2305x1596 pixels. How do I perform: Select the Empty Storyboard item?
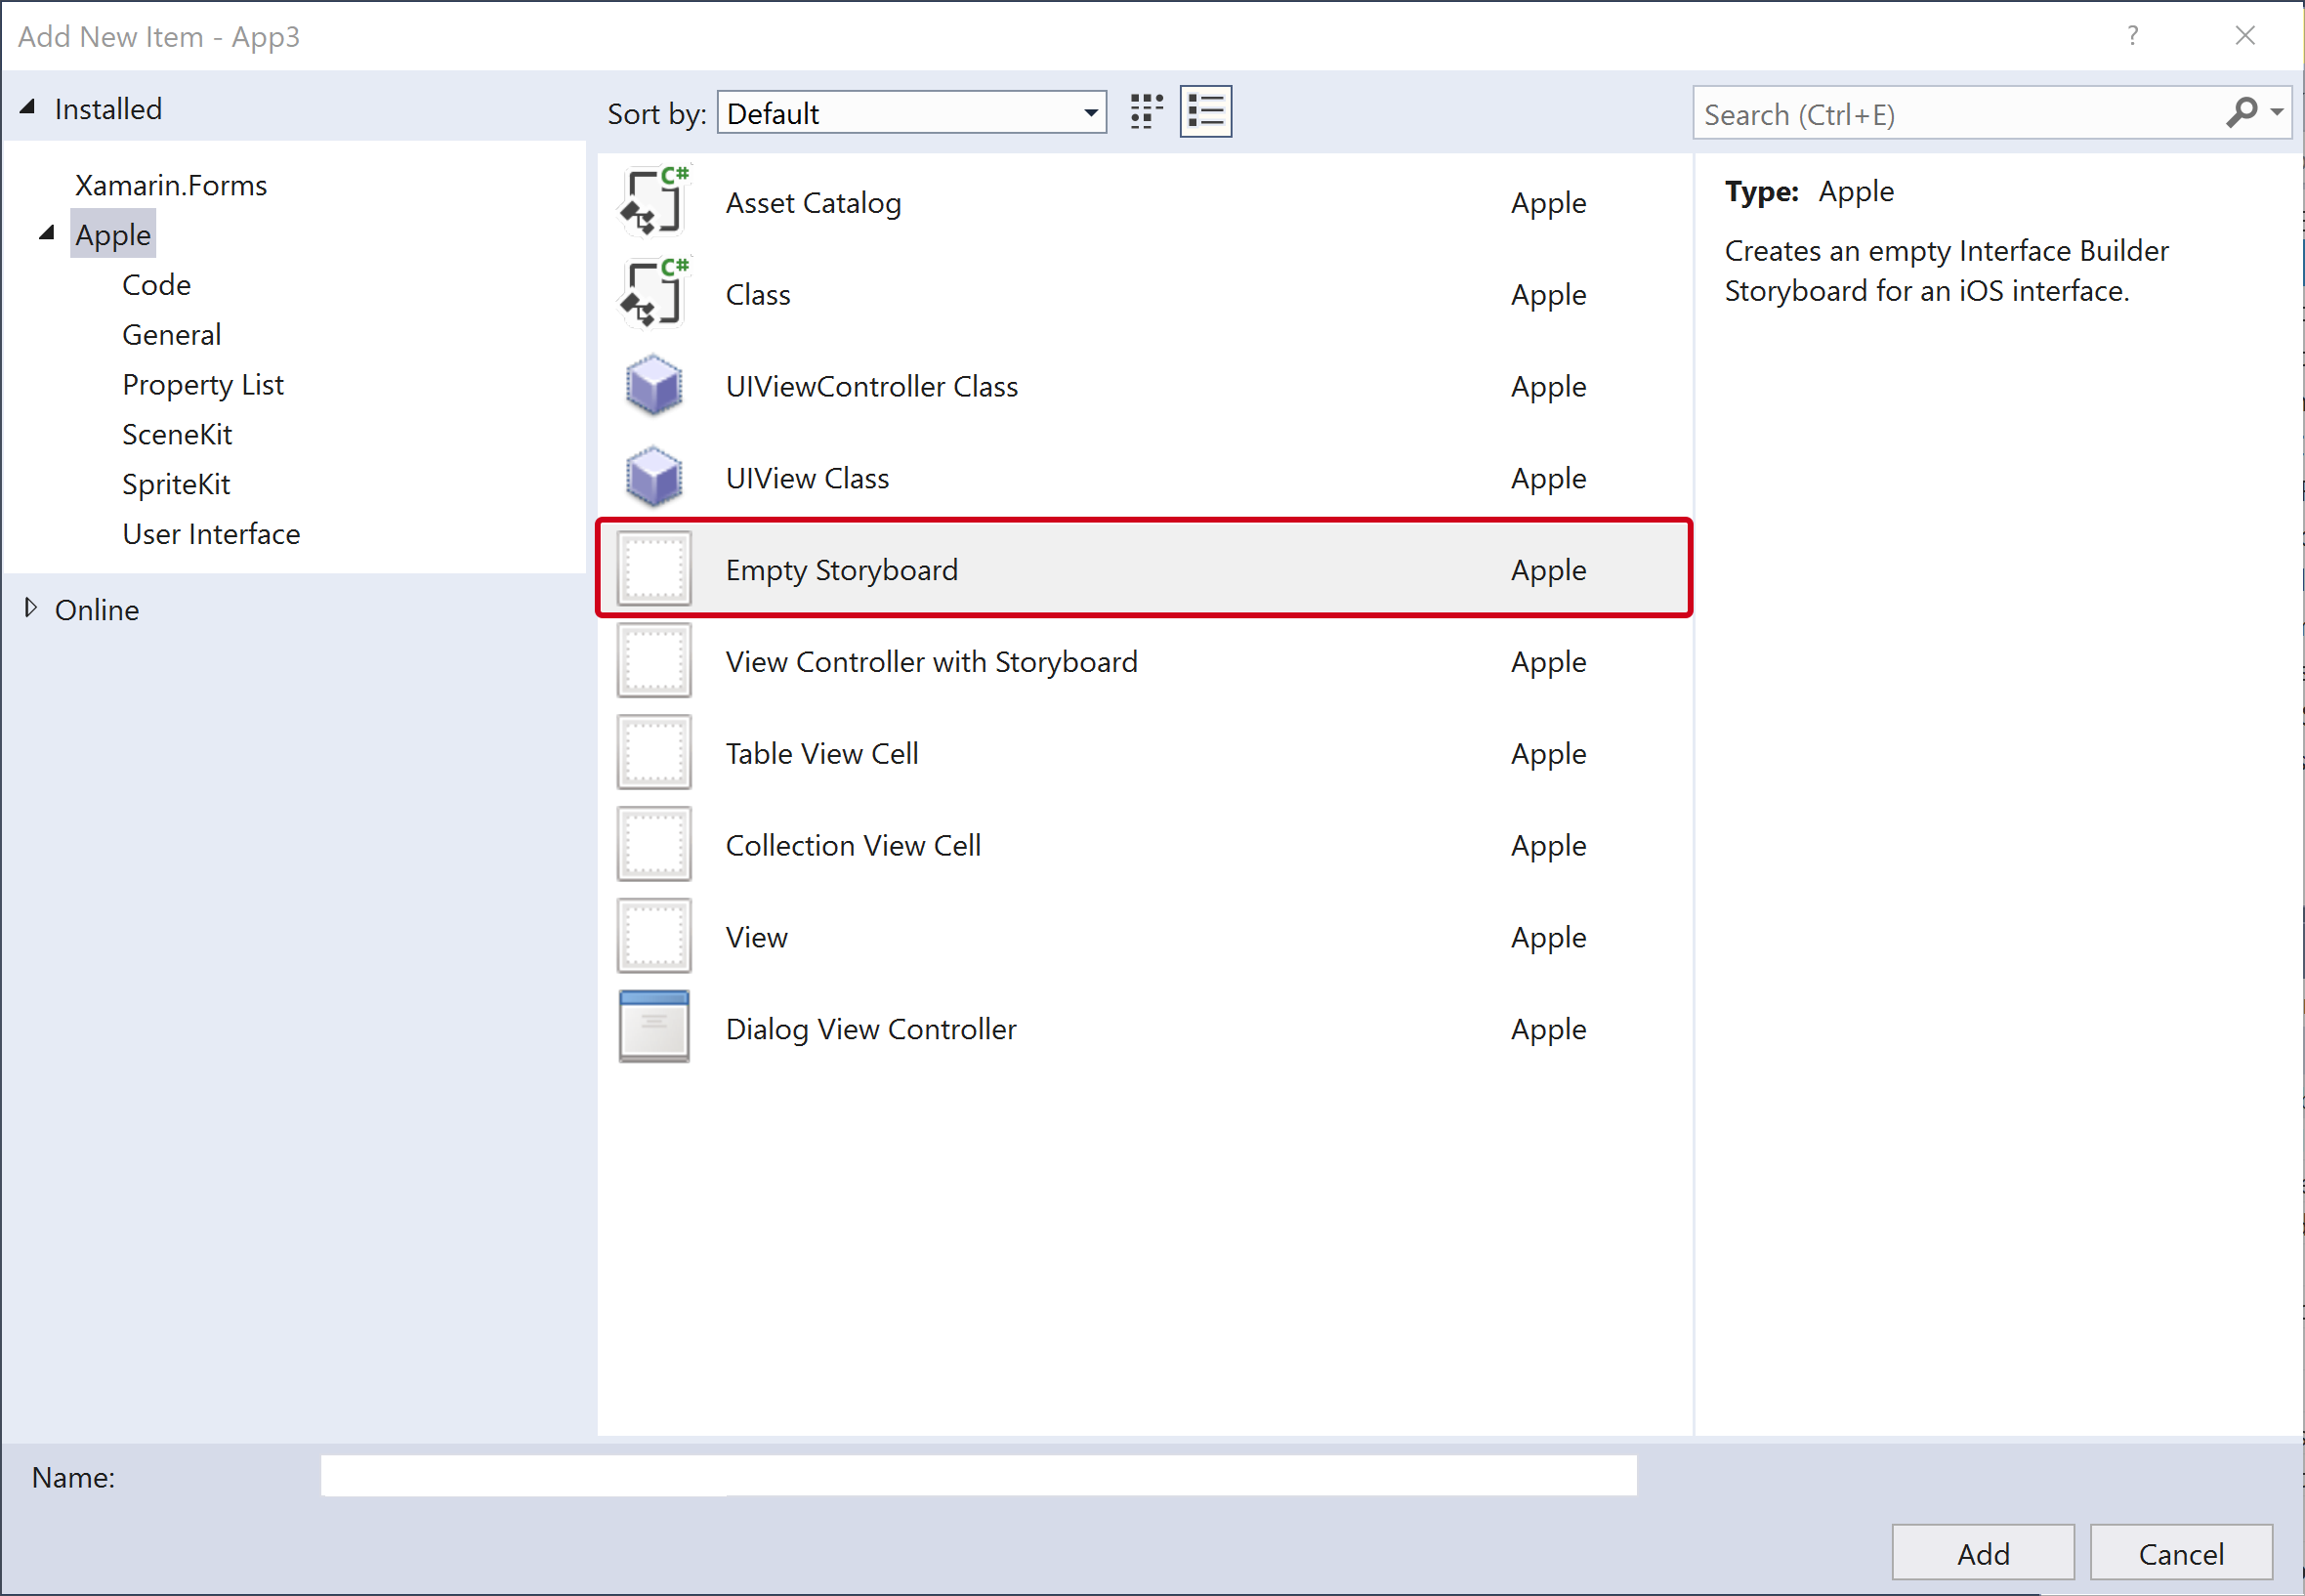(x=1135, y=569)
